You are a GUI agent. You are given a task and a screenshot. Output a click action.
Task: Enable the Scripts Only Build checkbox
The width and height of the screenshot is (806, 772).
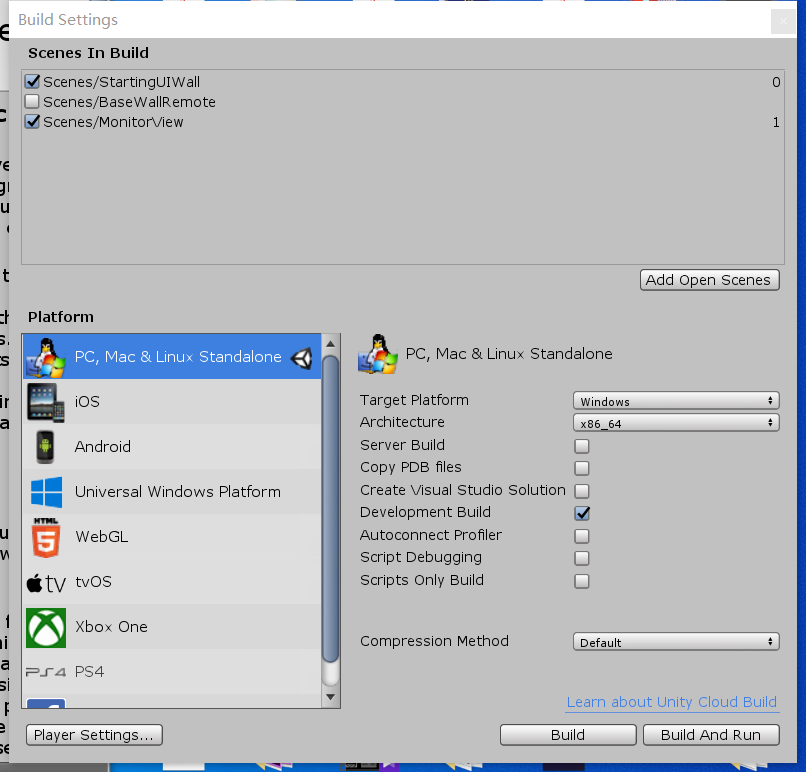(582, 581)
